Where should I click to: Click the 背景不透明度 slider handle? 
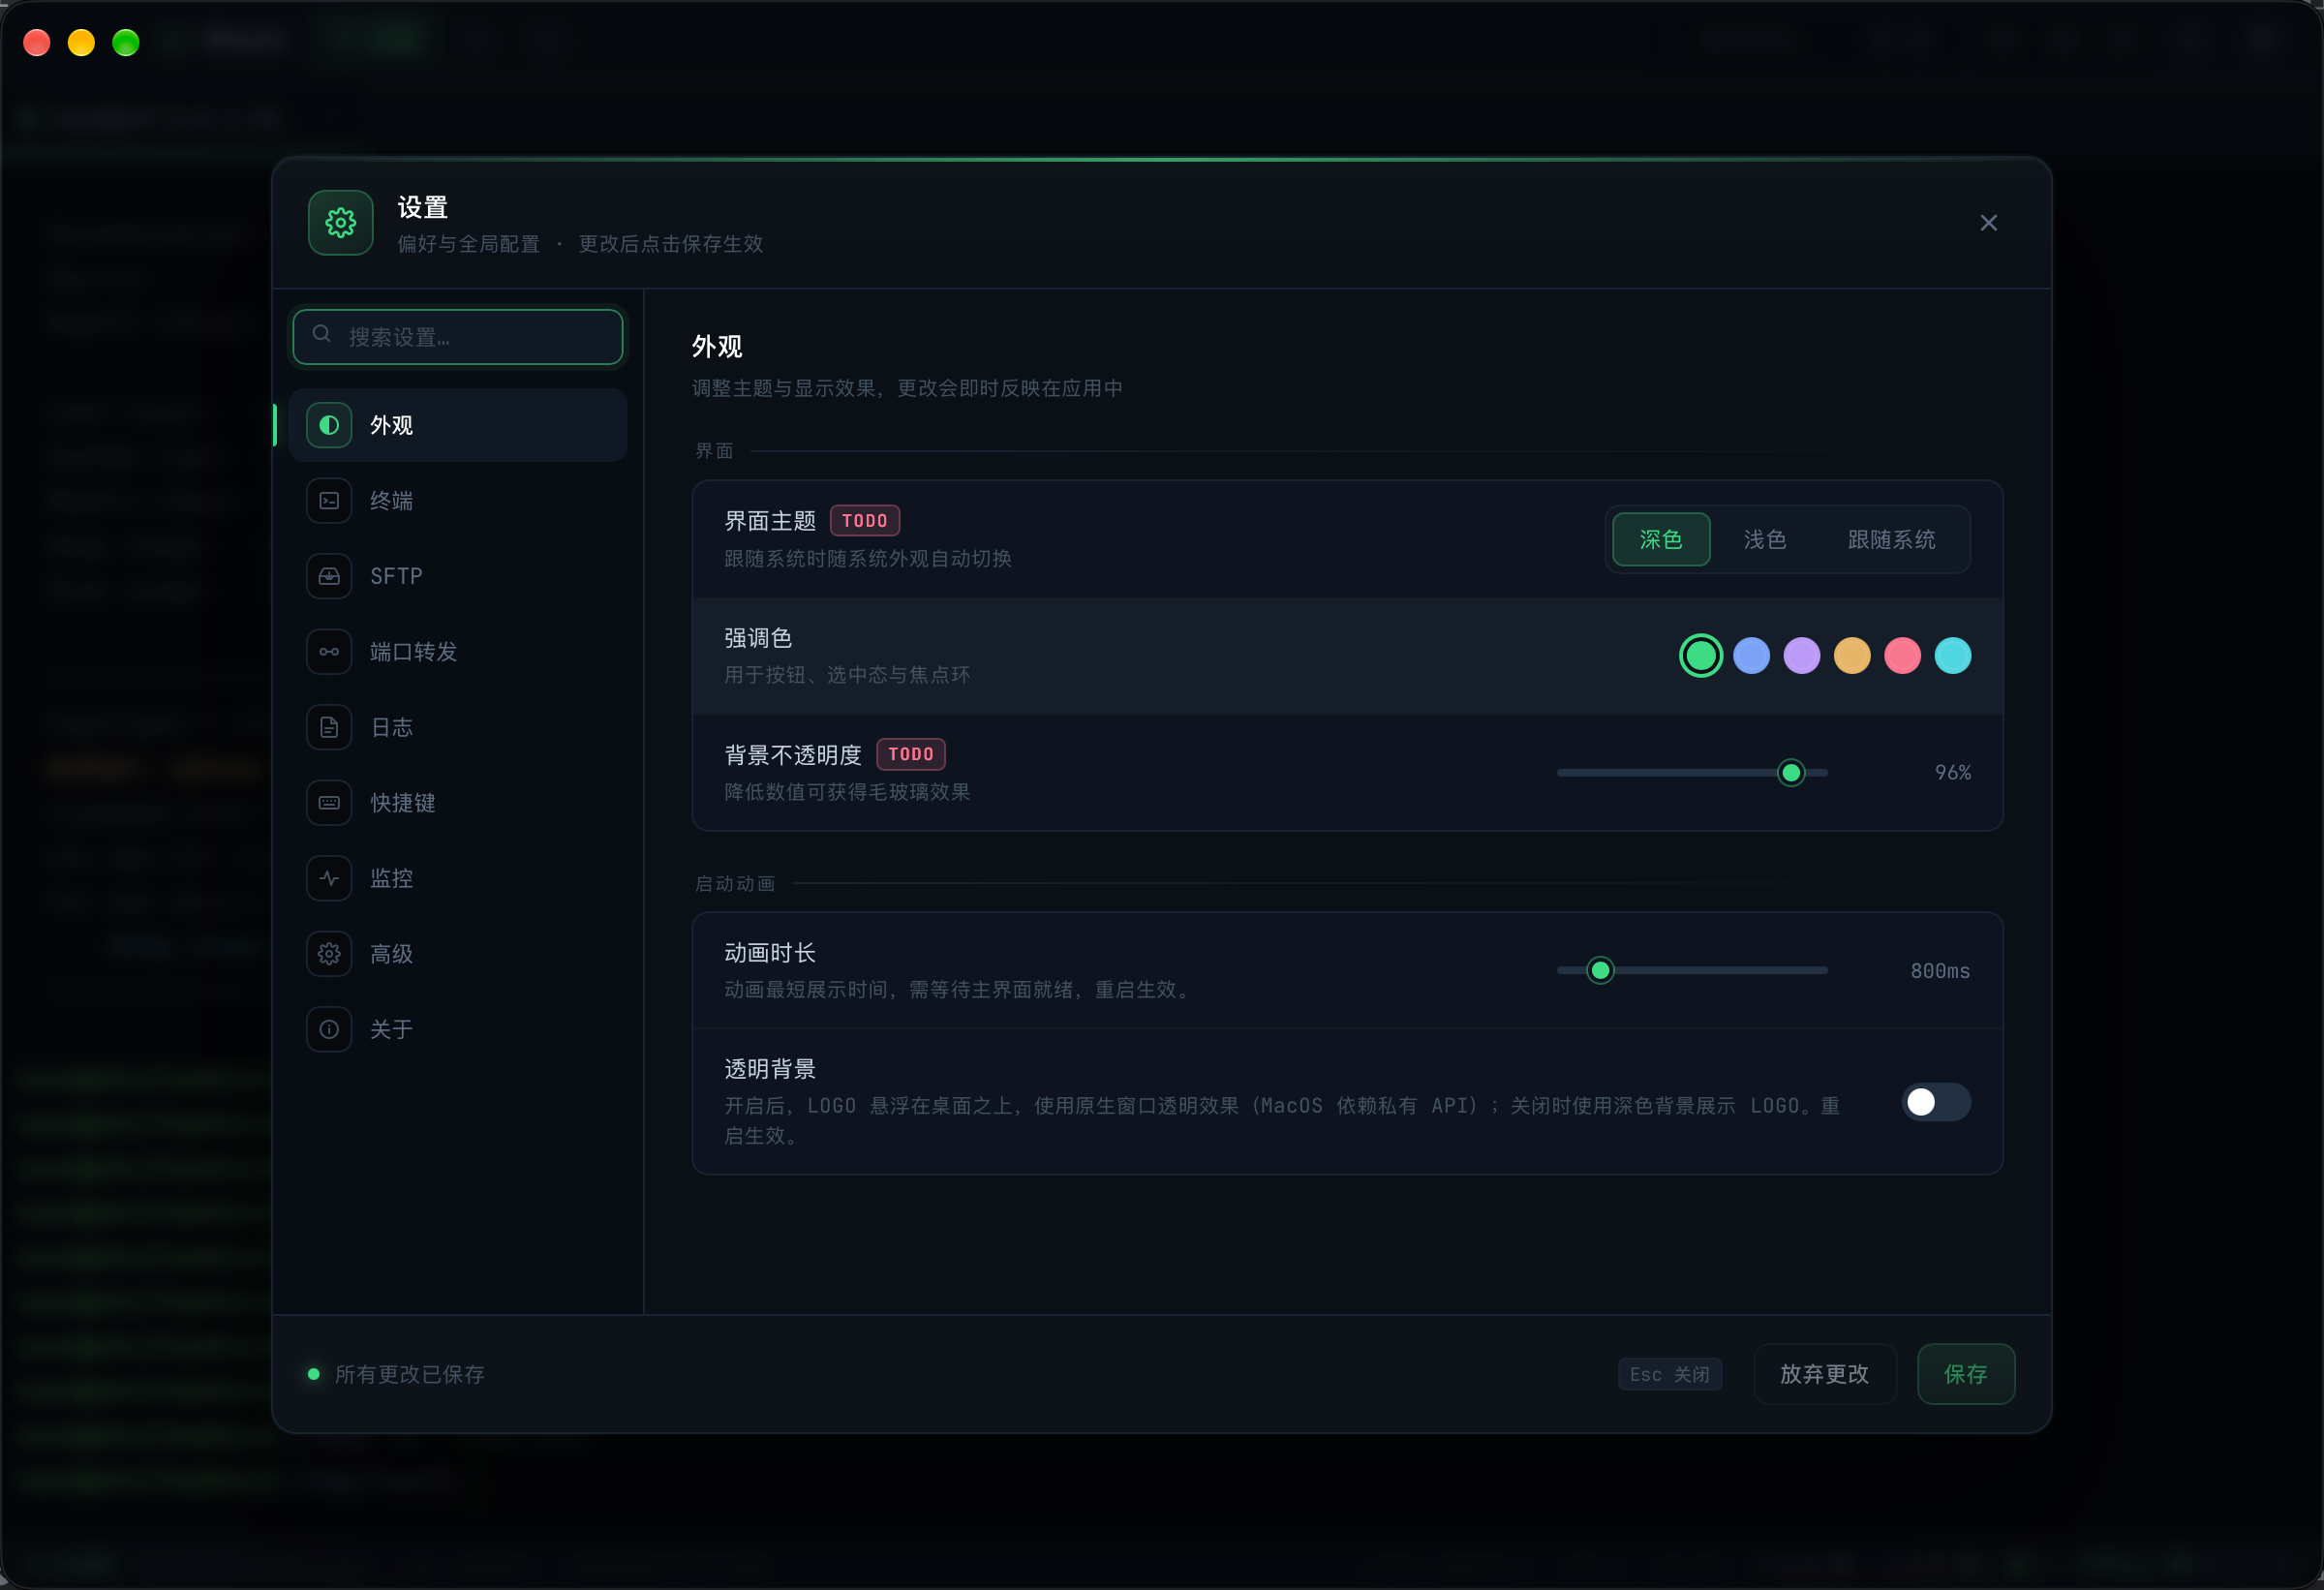tap(1791, 773)
